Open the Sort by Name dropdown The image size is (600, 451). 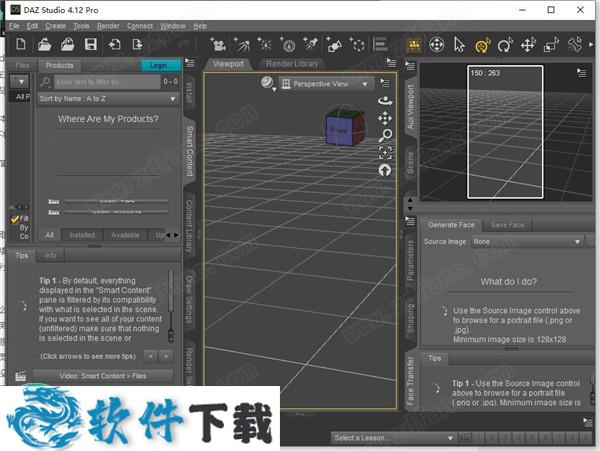coord(108,99)
